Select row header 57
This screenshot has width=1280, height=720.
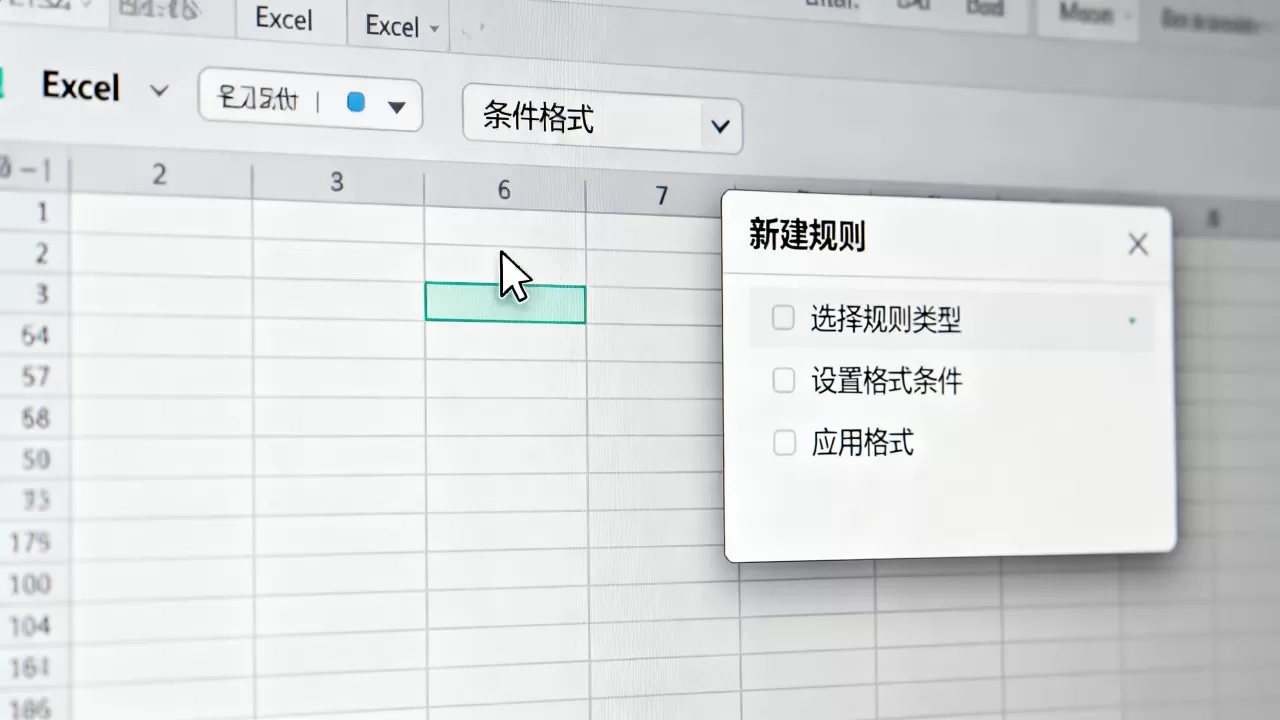[35, 377]
